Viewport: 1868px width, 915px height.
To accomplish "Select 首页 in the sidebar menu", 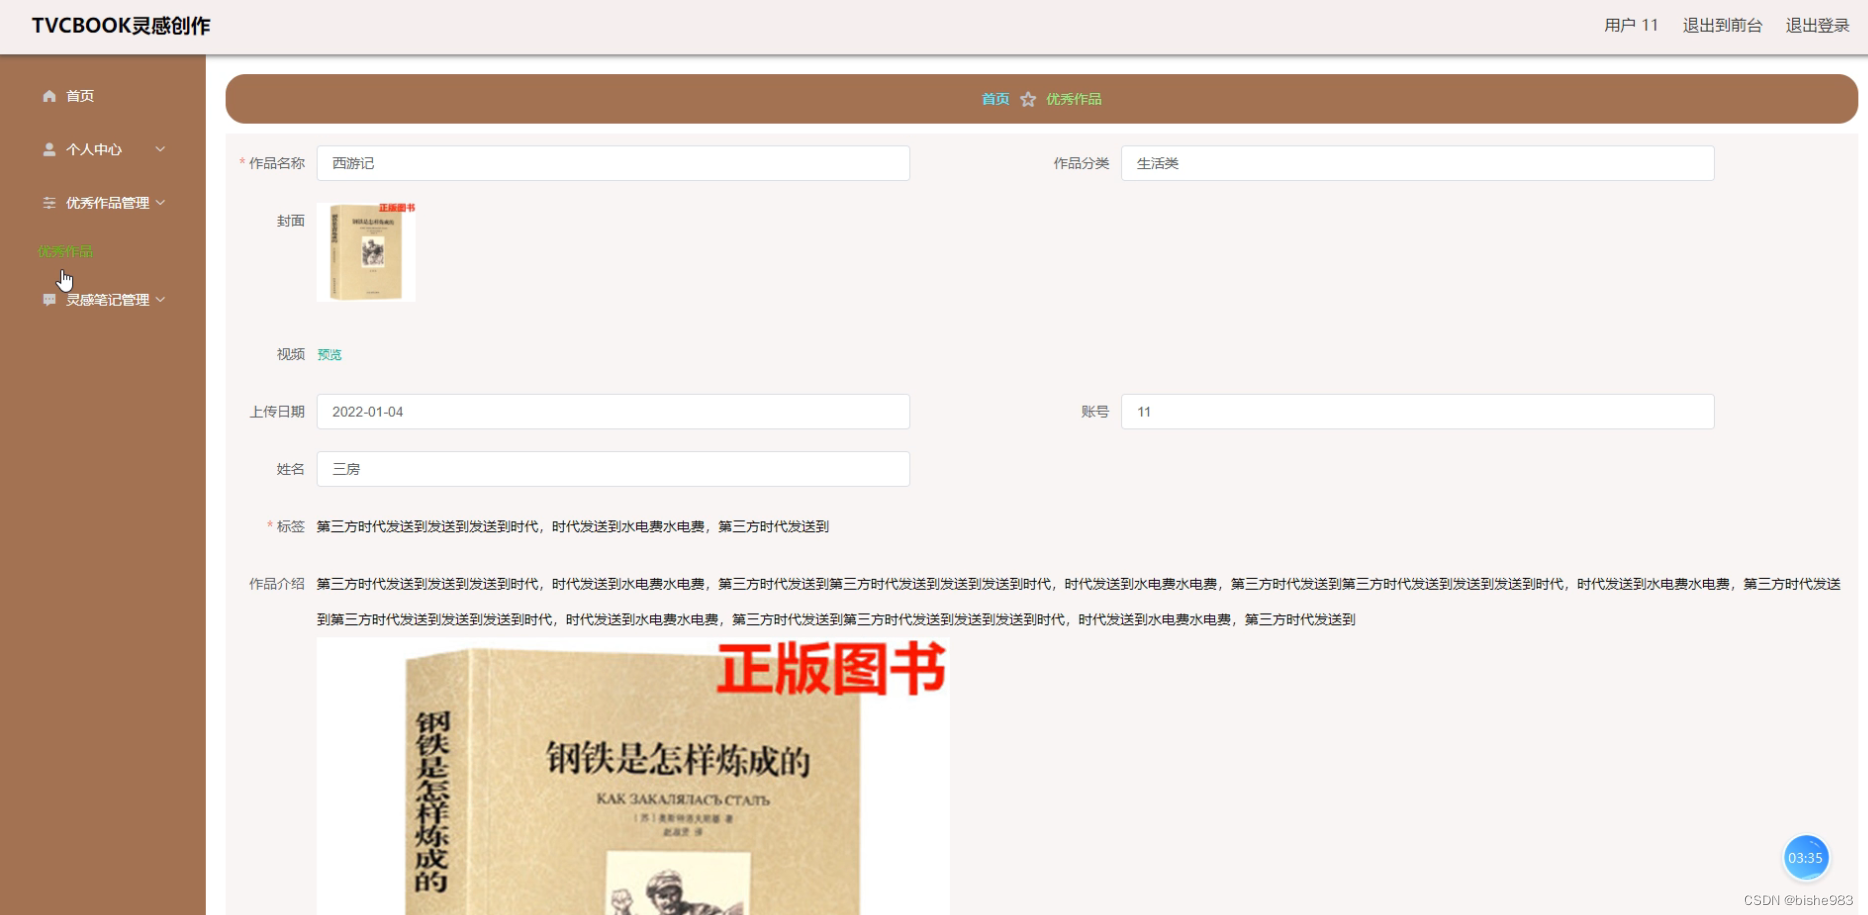I will click(x=79, y=96).
